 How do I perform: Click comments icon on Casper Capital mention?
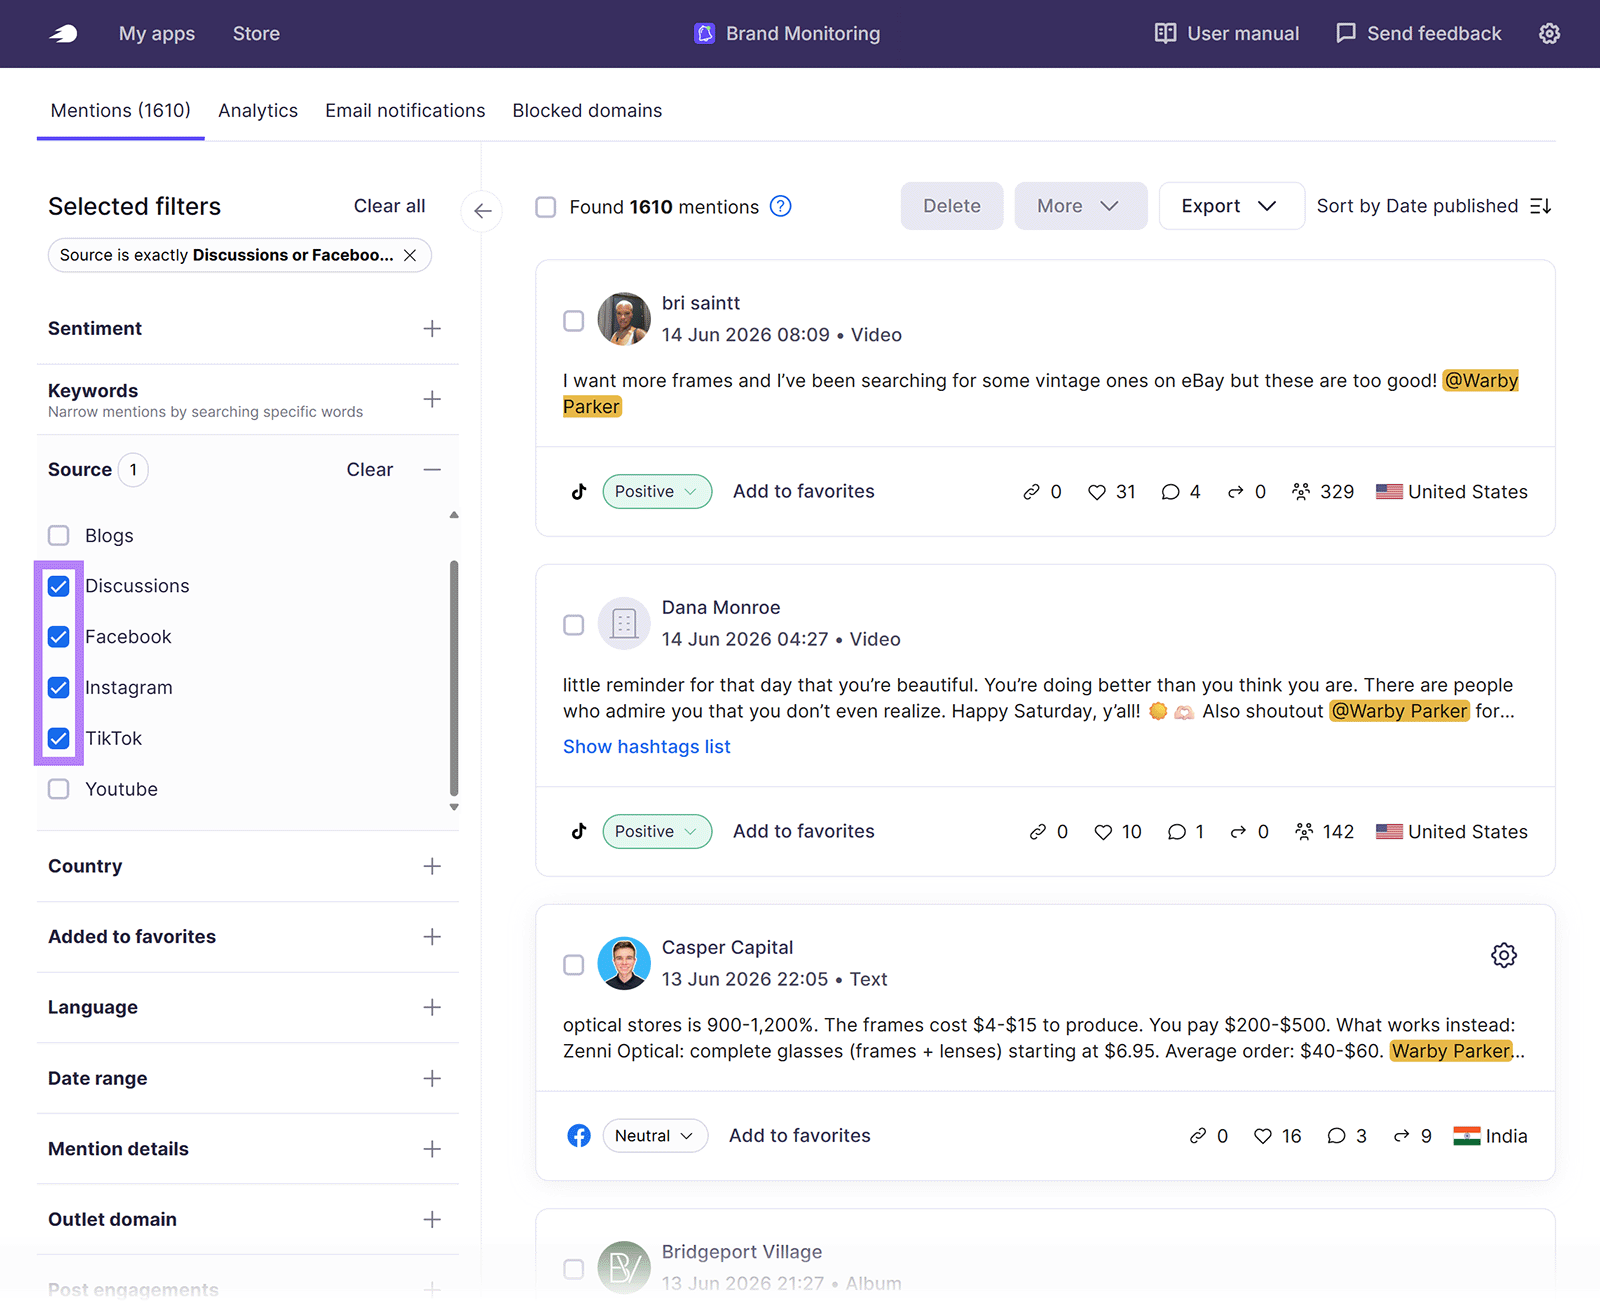pos(1336,1136)
